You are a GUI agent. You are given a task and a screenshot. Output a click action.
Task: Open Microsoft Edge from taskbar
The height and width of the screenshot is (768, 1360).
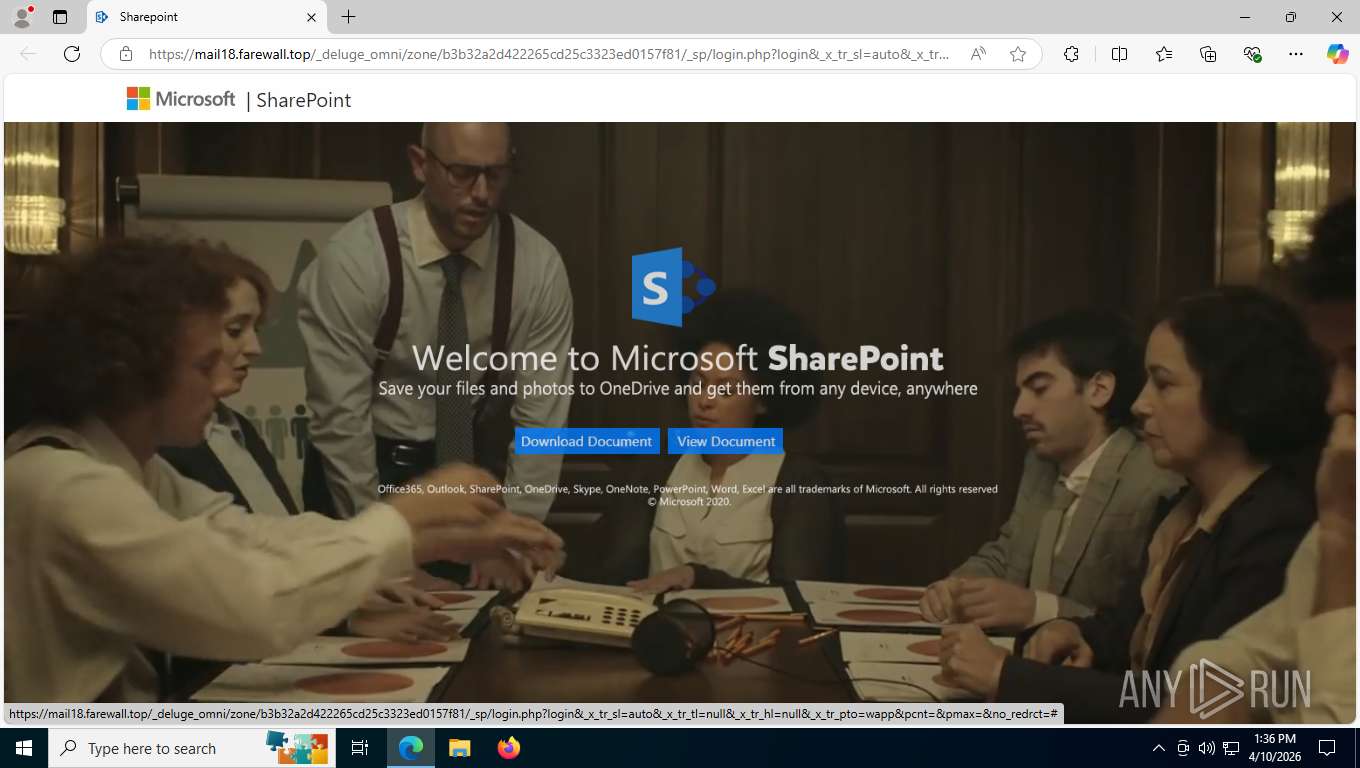pyautogui.click(x=411, y=748)
